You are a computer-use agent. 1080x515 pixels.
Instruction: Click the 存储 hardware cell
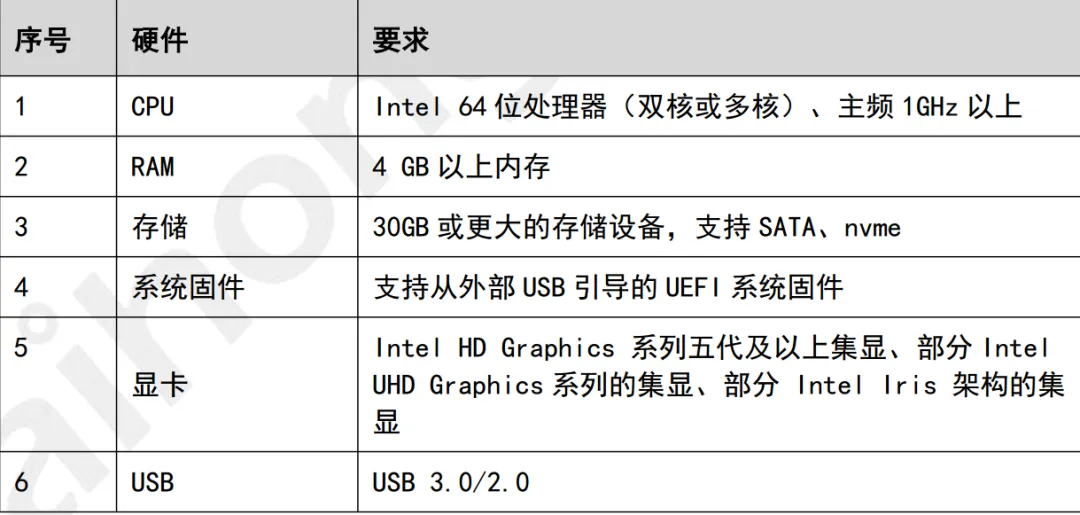click(159, 227)
